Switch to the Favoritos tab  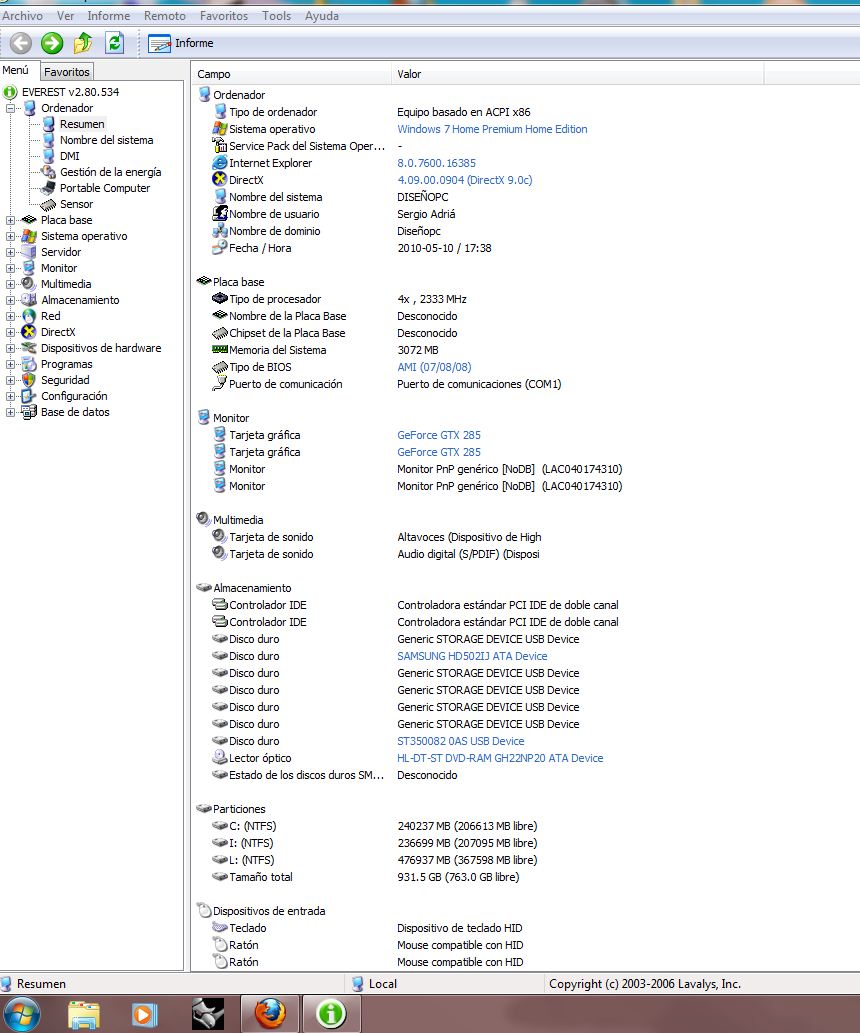pos(67,72)
